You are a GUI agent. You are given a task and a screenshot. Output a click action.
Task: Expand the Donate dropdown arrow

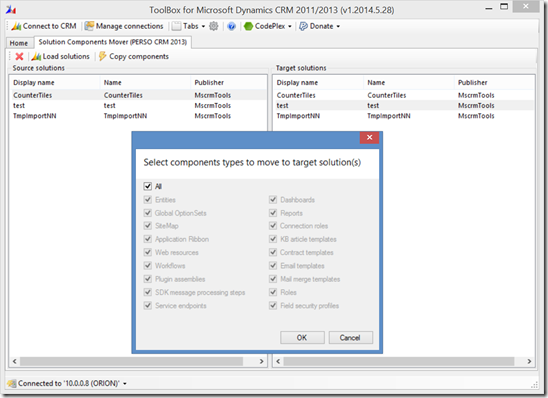coord(338,26)
